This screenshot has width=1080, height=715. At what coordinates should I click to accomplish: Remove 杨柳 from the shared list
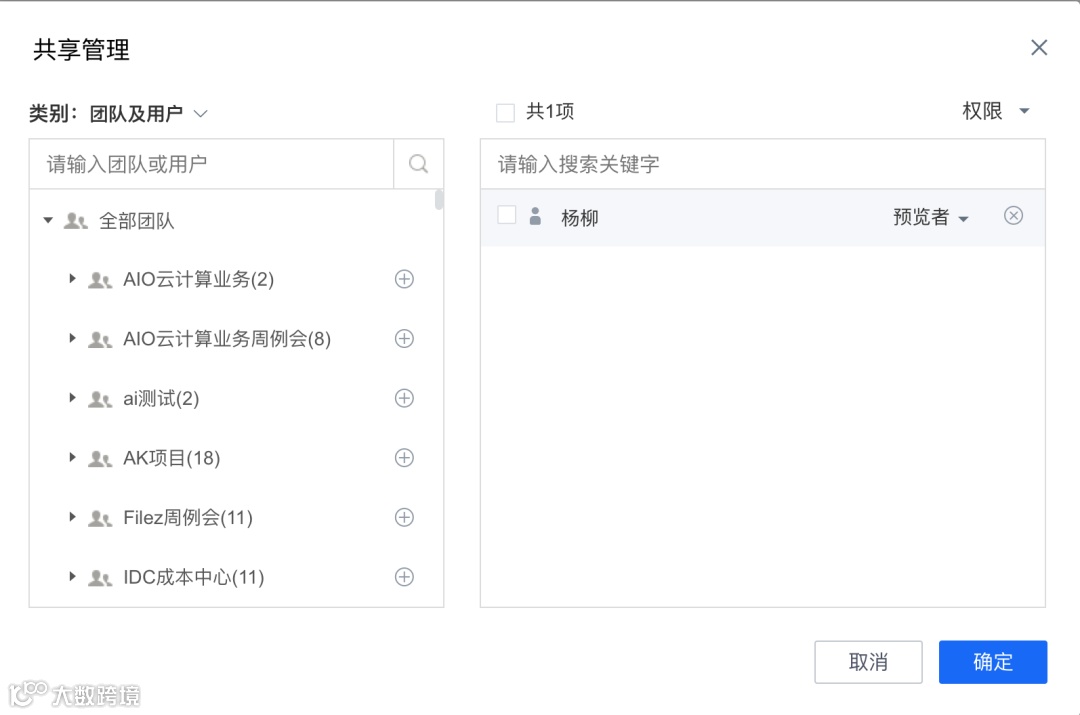click(x=1013, y=216)
